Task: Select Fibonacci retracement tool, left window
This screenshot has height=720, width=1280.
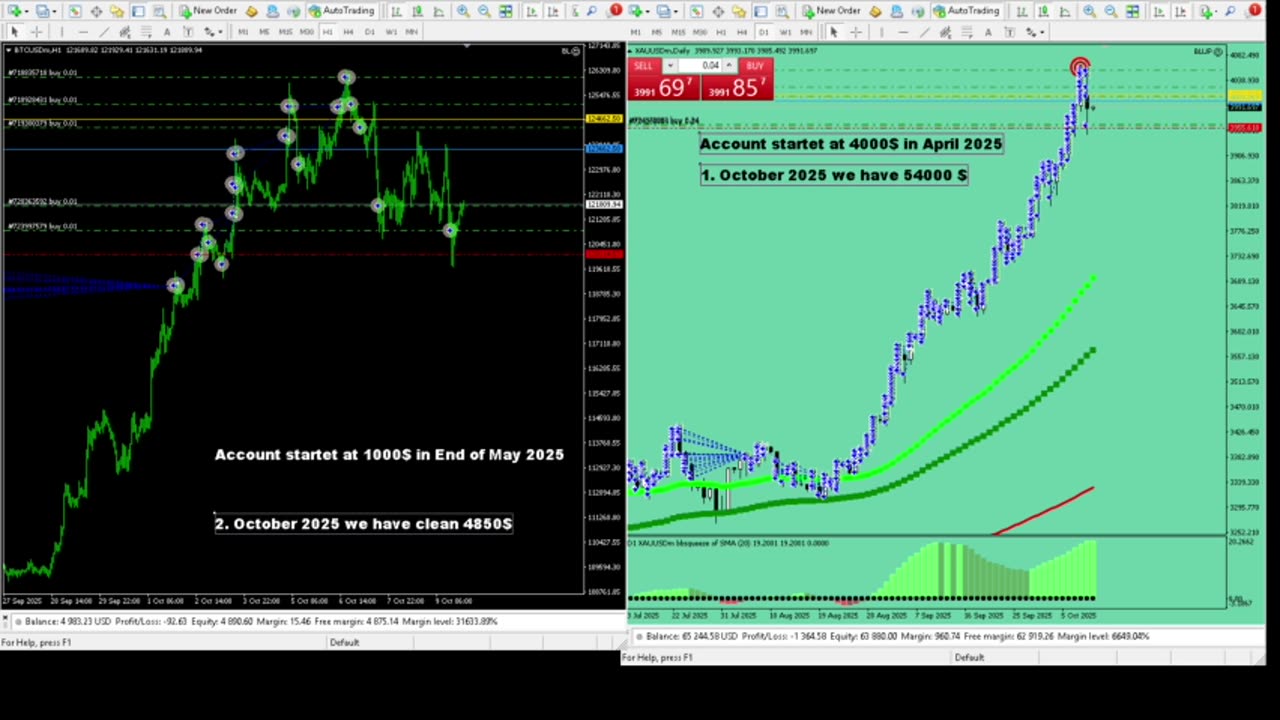Action: [146, 32]
